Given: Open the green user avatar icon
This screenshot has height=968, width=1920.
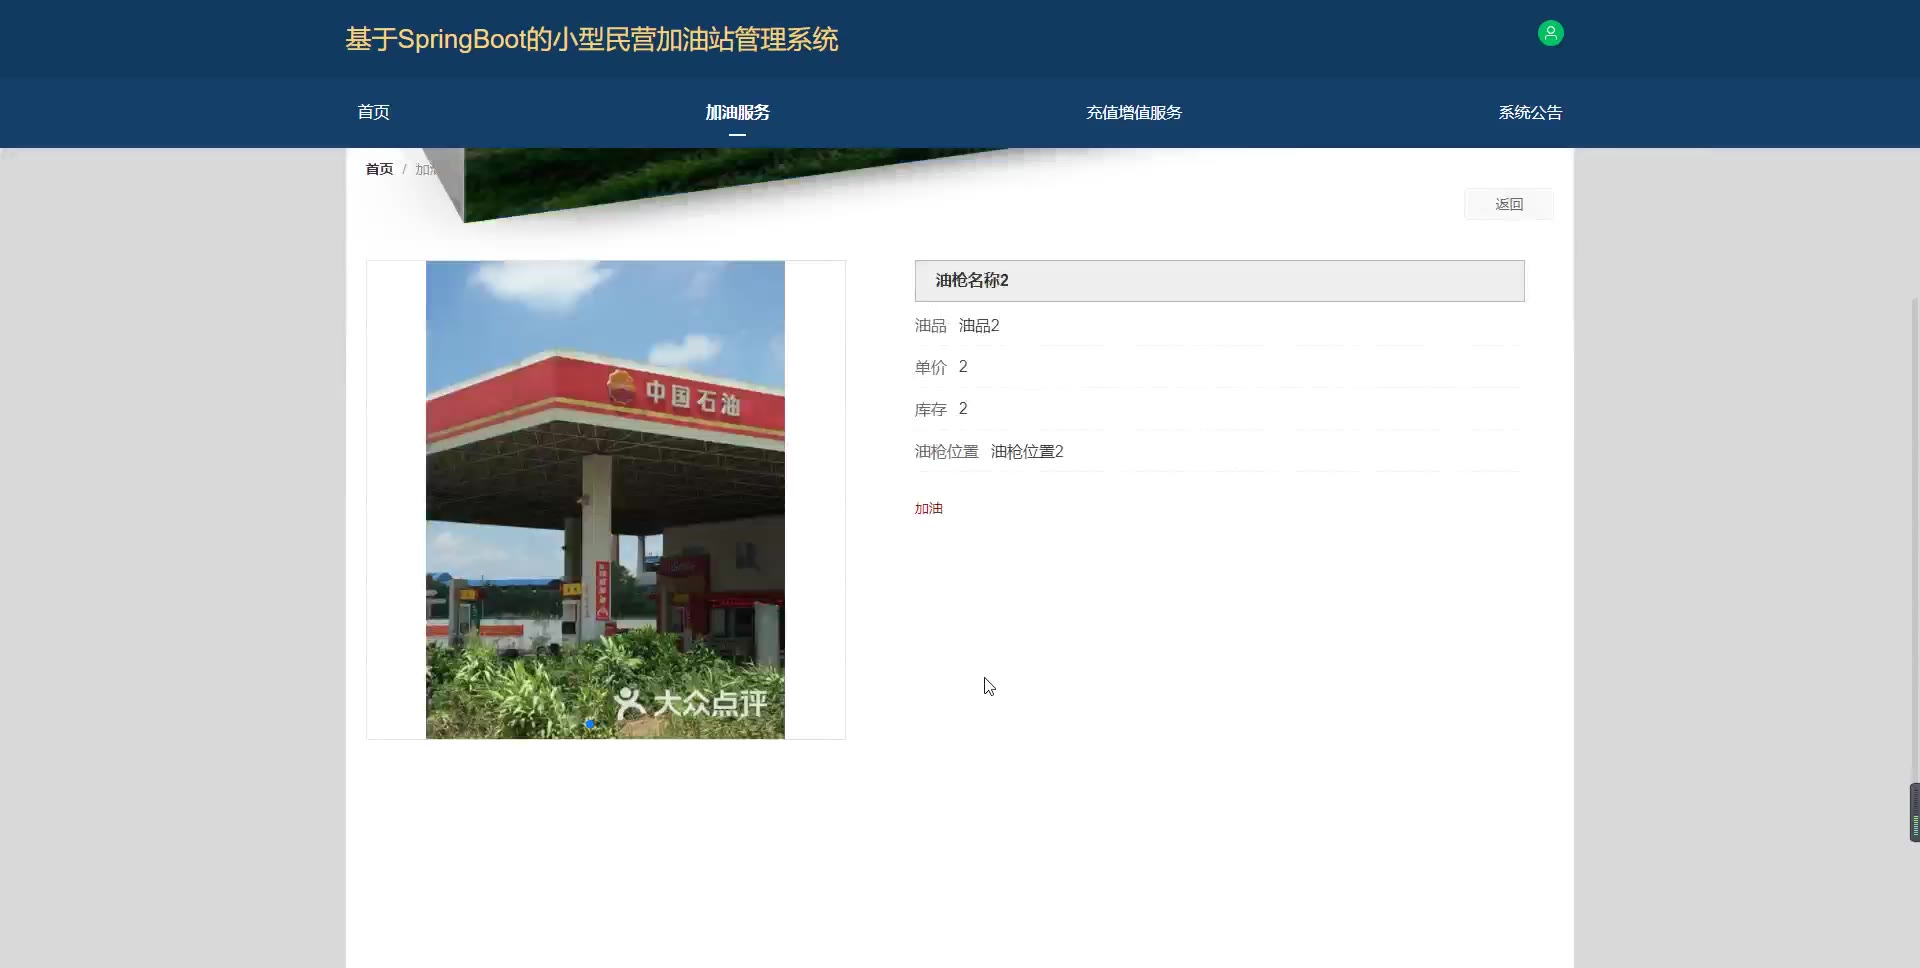Looking at the screenshot, I should pyautogui.click(x=1550, y=33).
